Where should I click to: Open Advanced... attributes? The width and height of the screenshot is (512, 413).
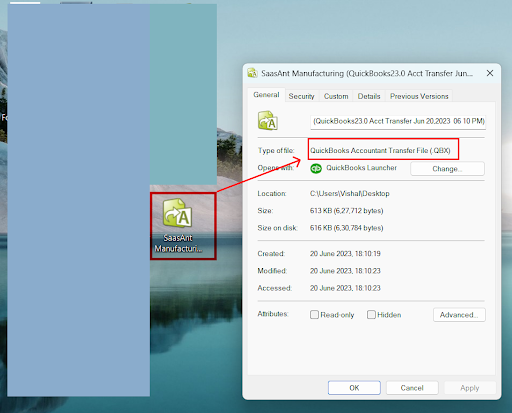[459, 315]
